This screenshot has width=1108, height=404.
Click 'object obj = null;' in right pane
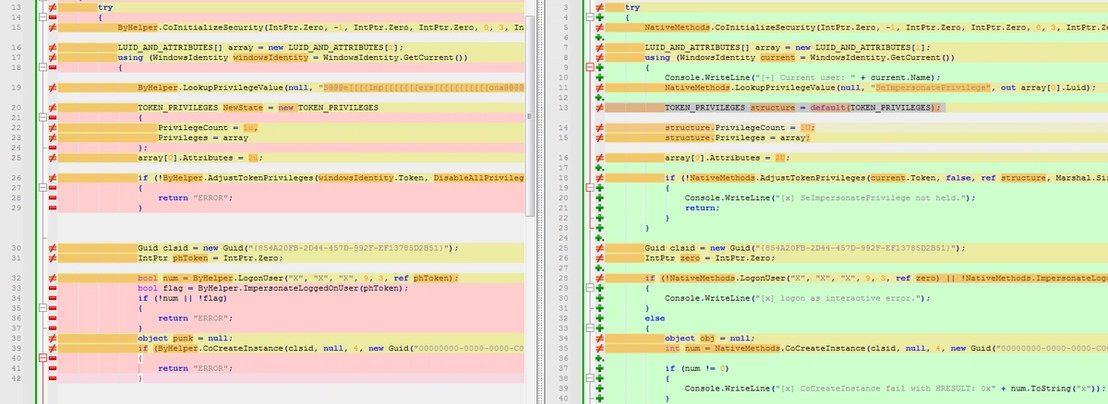coord(709,338)
